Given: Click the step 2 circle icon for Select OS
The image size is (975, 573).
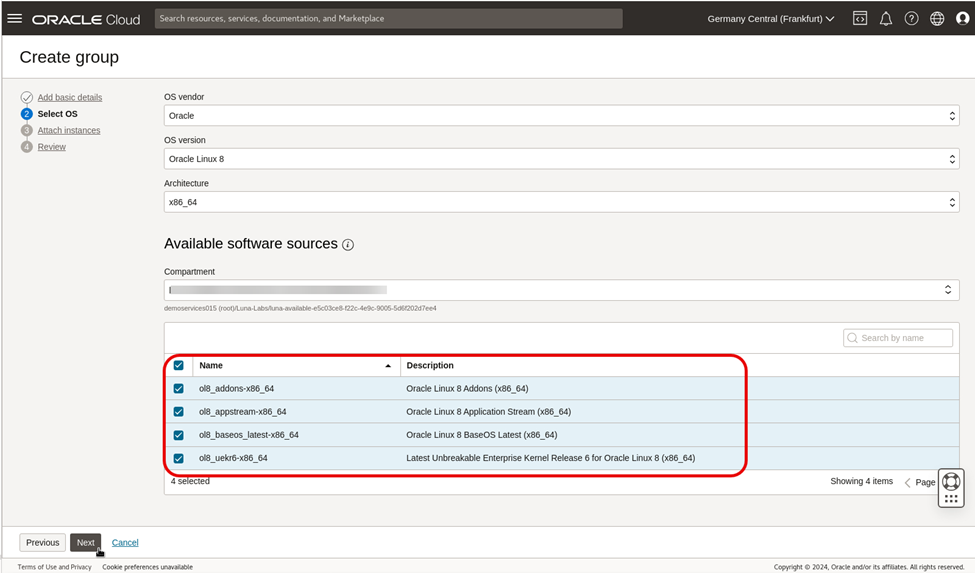Looking at the screenshot, I should 27,114.
